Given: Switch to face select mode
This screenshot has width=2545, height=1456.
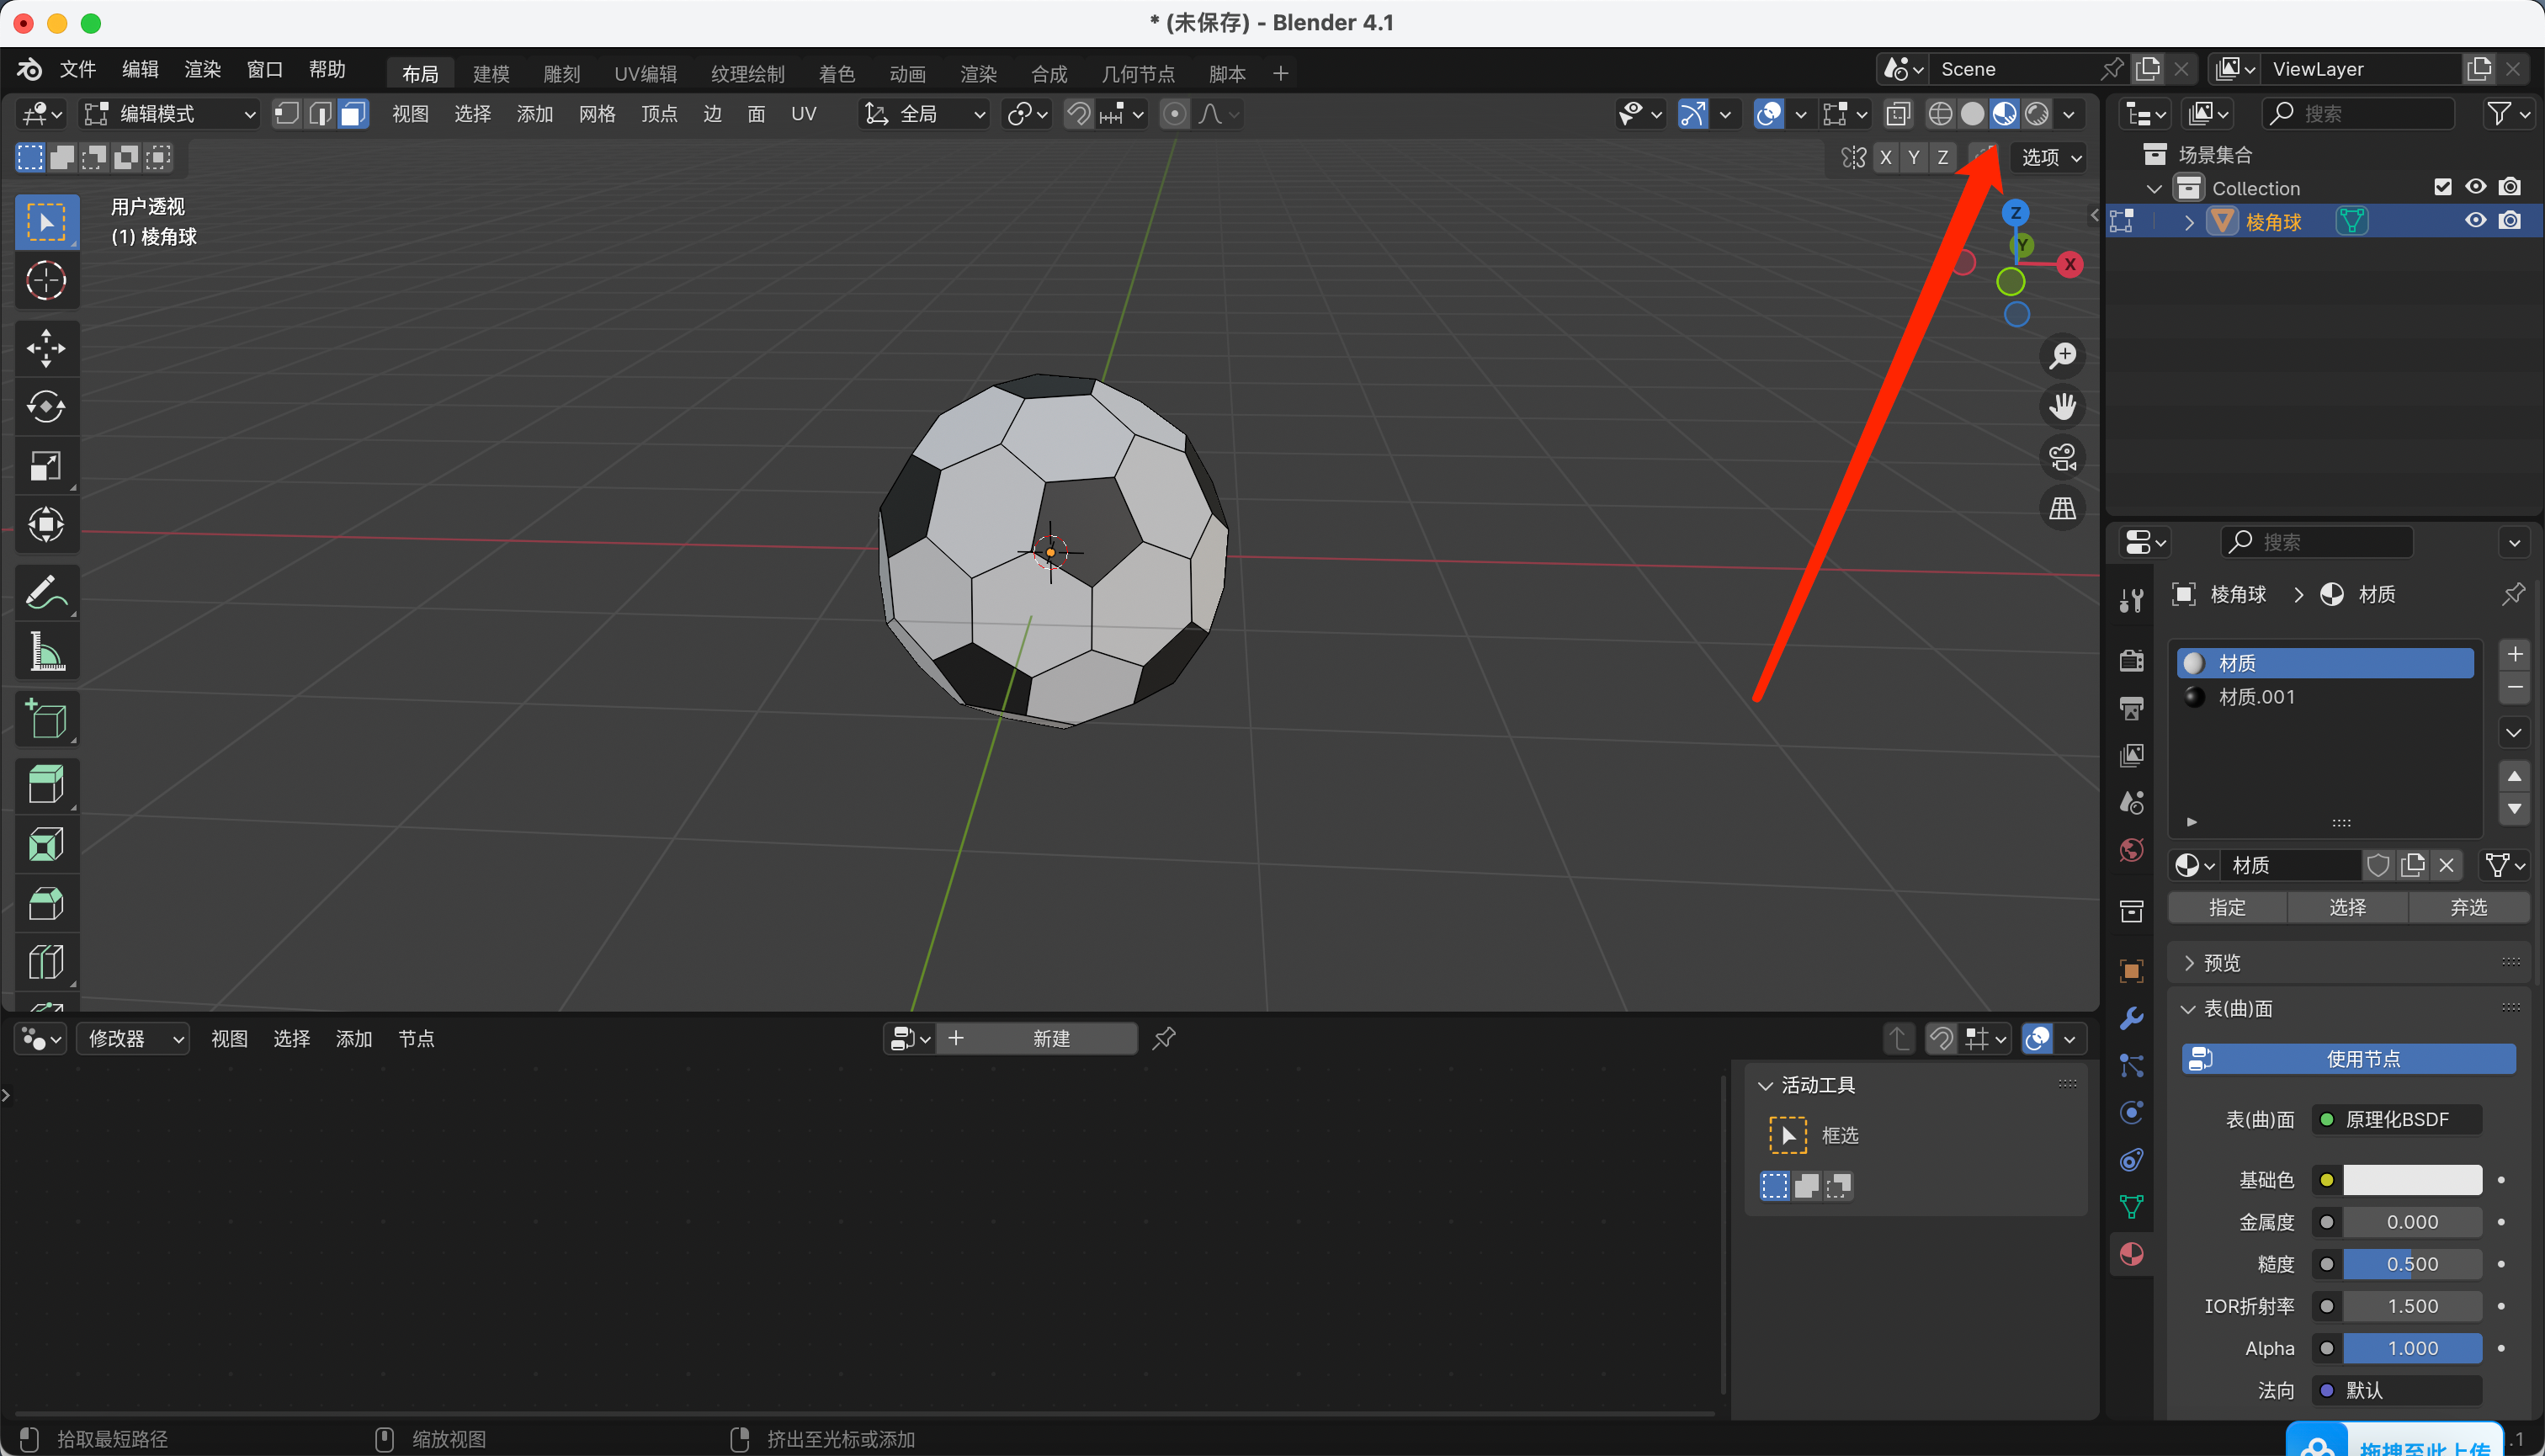Looking at the screenshot, I should coord(352,114).
